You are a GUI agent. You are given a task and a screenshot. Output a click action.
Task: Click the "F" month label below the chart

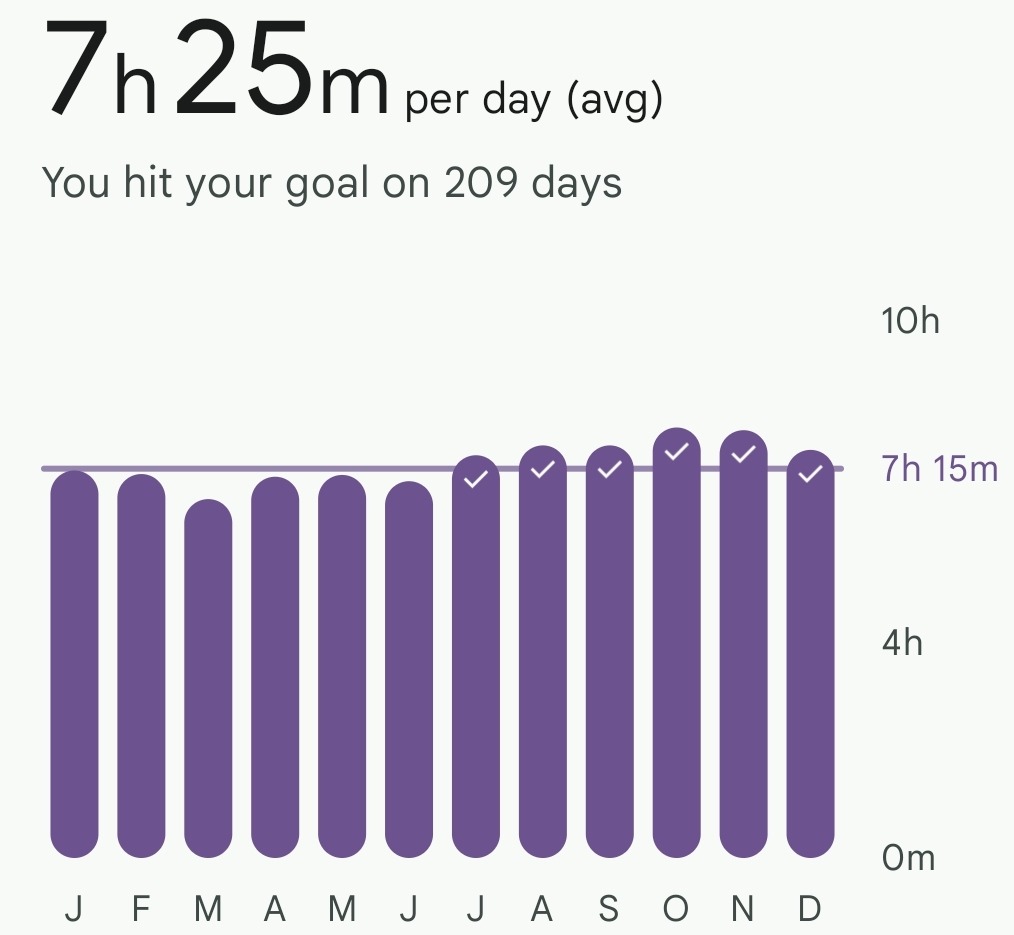(x=141, y=909)
